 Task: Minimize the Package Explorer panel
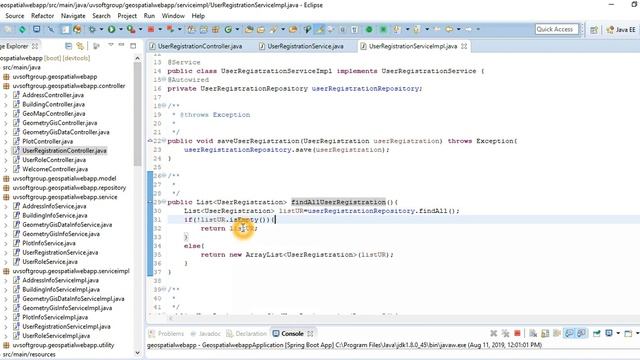(122, 45)
